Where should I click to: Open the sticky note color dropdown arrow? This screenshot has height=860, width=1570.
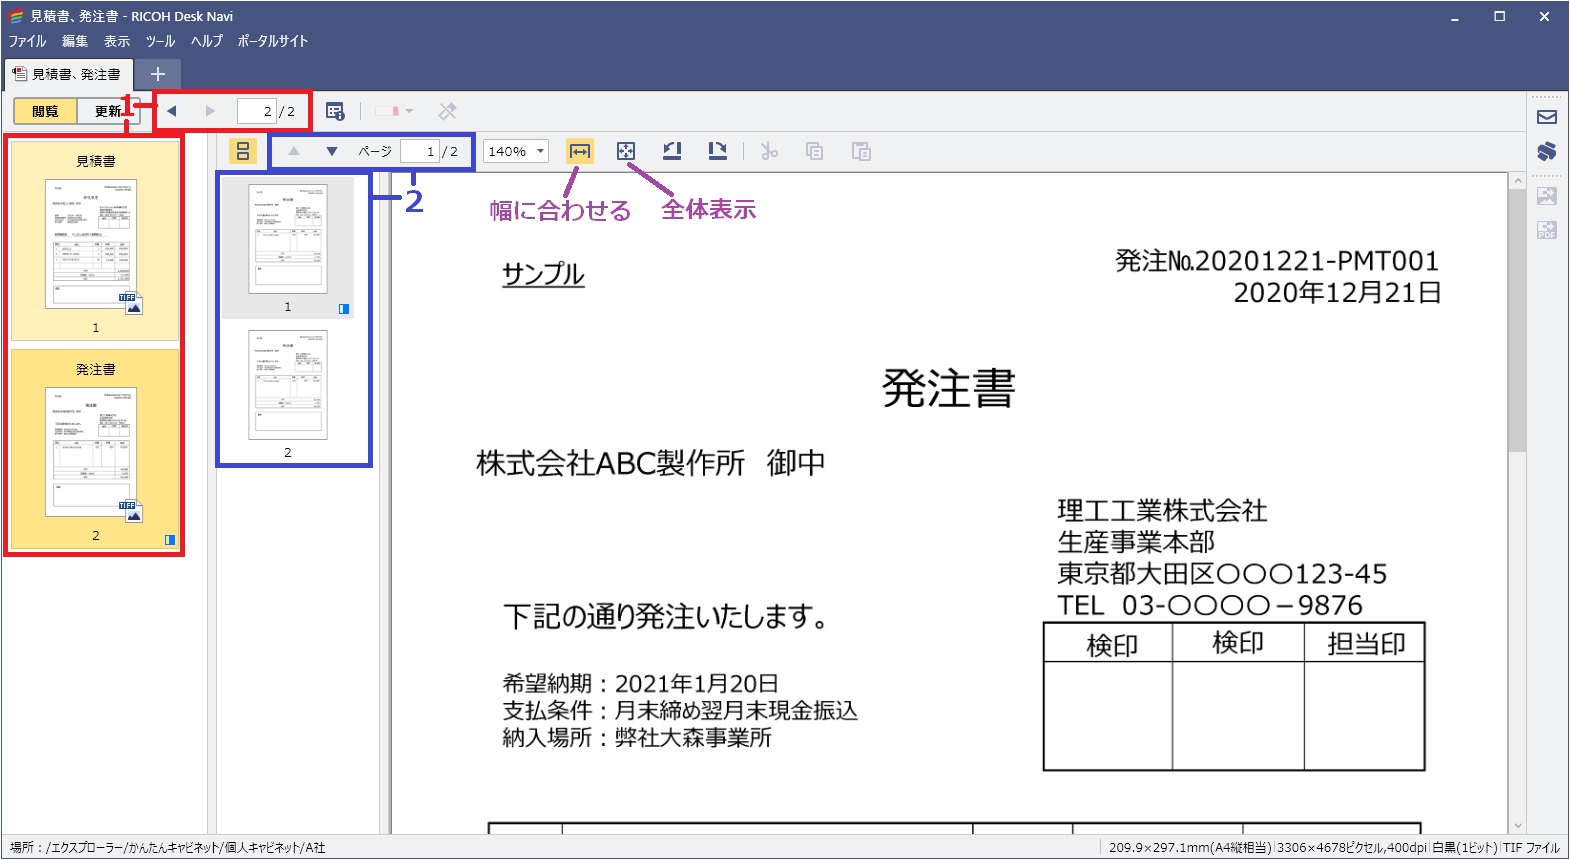[x=409, y=111]
